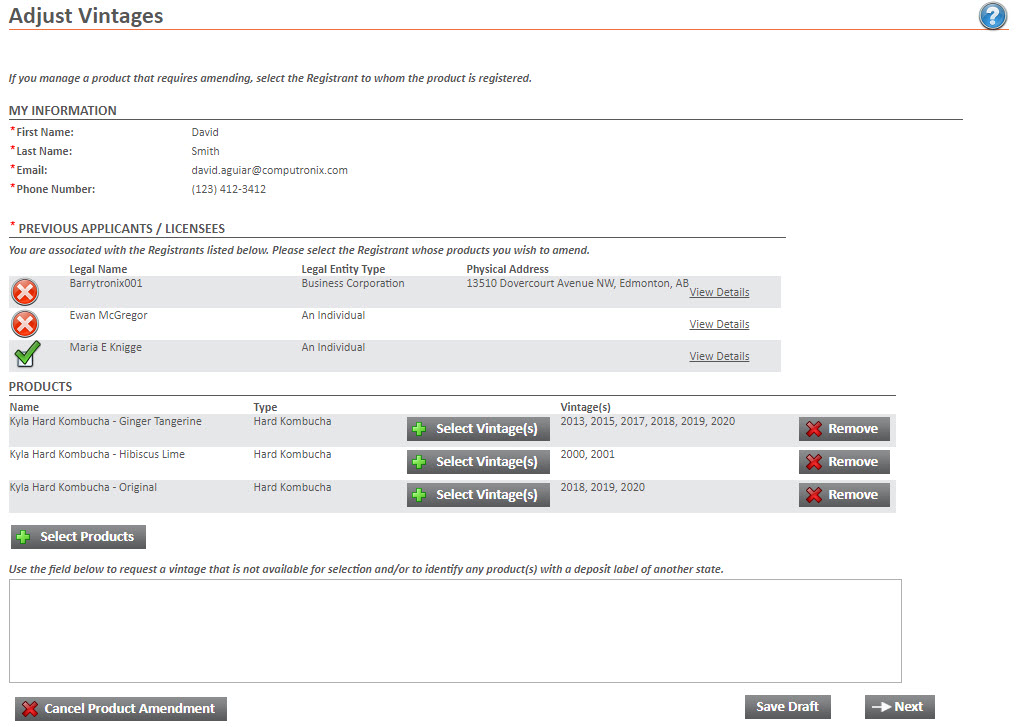Click Kyla Hard Kombucha - Ginger Tangerine name
Image resolution: width=1020 pixels, height=727 pixels.
tap(105, 421)
